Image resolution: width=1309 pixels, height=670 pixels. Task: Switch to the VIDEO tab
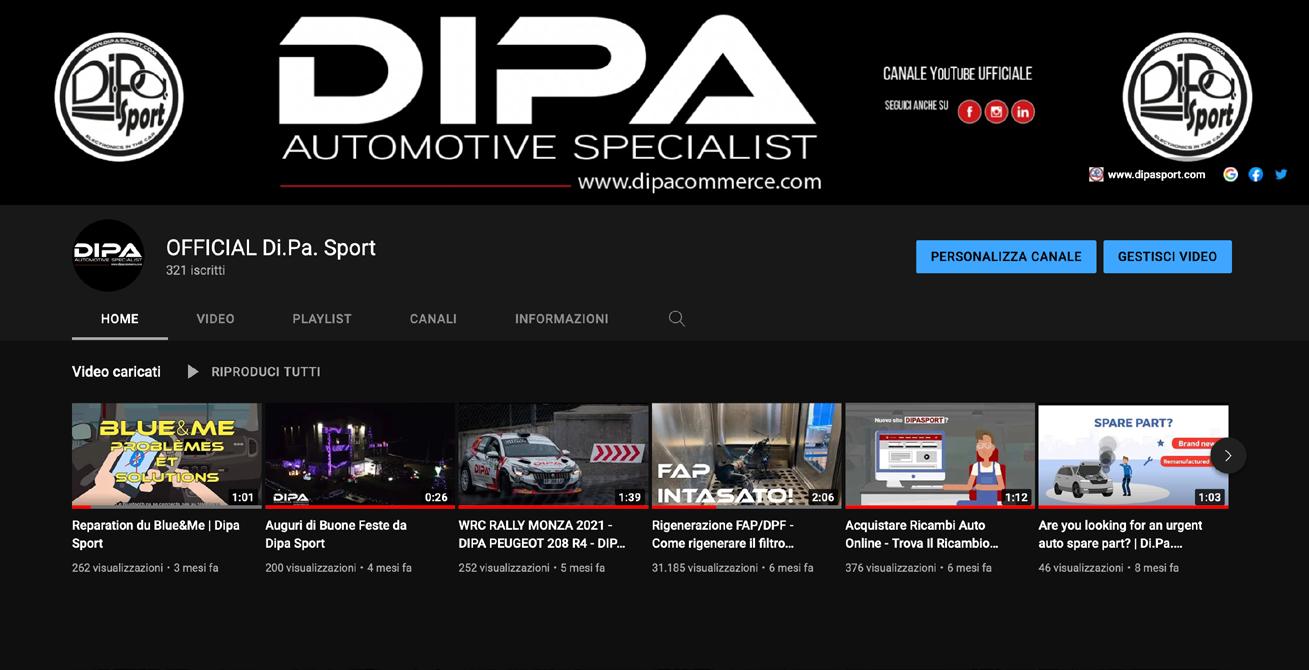[x=216, y=318]
